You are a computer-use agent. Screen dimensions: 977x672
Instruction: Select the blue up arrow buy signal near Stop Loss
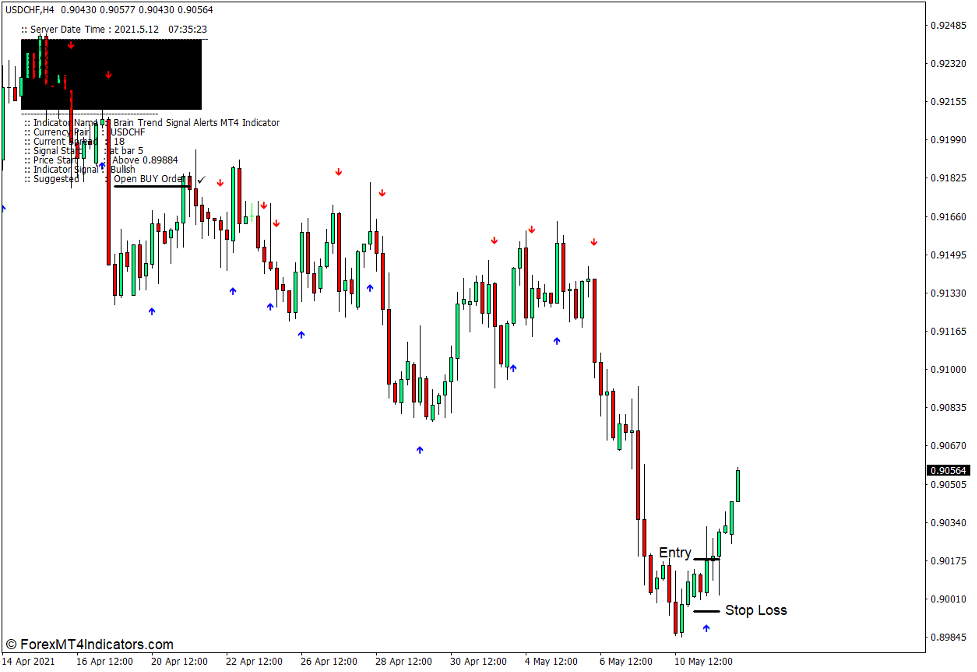705,629
